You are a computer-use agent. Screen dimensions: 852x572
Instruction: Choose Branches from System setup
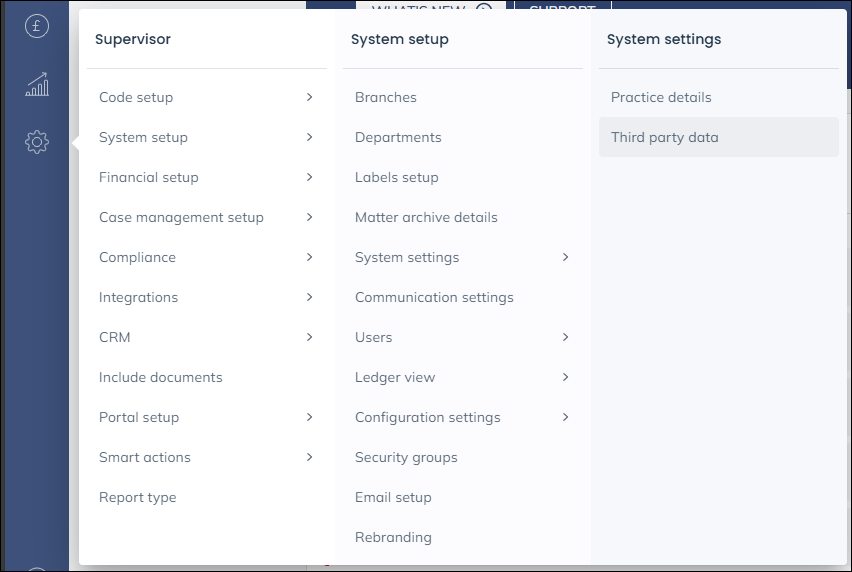click(x=386, y=97)
